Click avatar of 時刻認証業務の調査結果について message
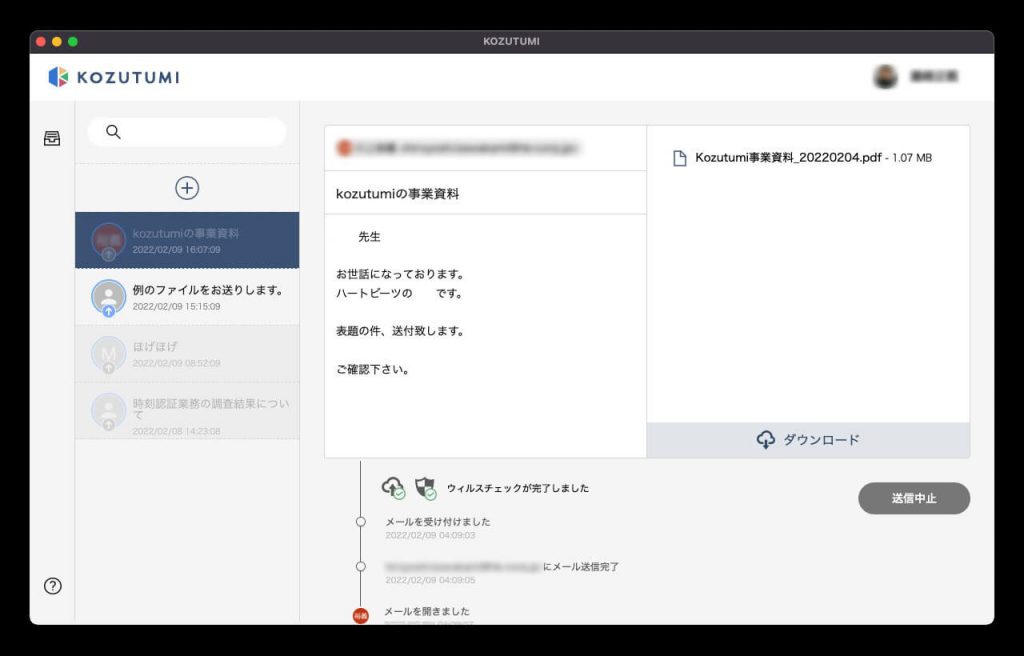Image resolution: width=1024 pixels, height=656 pixels. (x=108, y=411)
